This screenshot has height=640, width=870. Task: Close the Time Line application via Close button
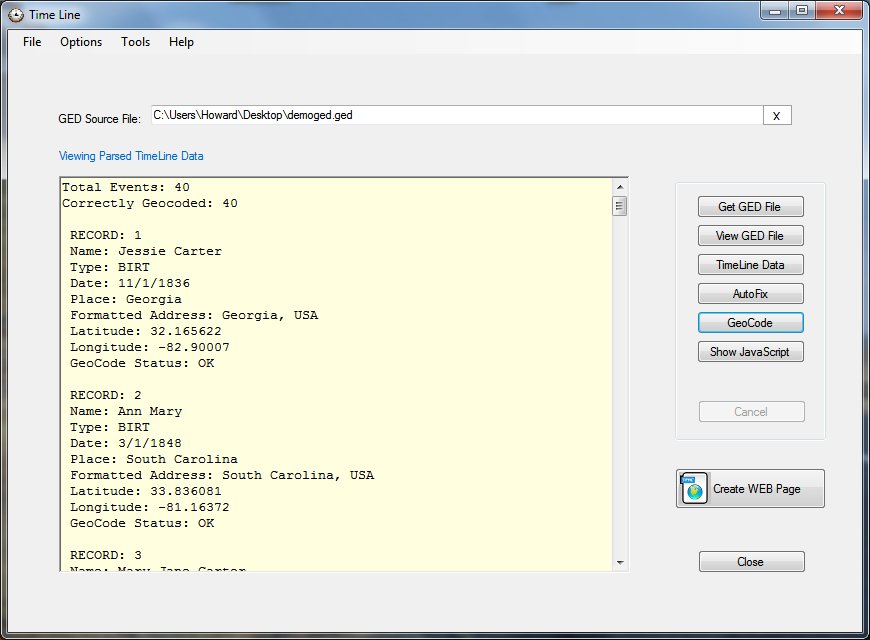(751, 561)
